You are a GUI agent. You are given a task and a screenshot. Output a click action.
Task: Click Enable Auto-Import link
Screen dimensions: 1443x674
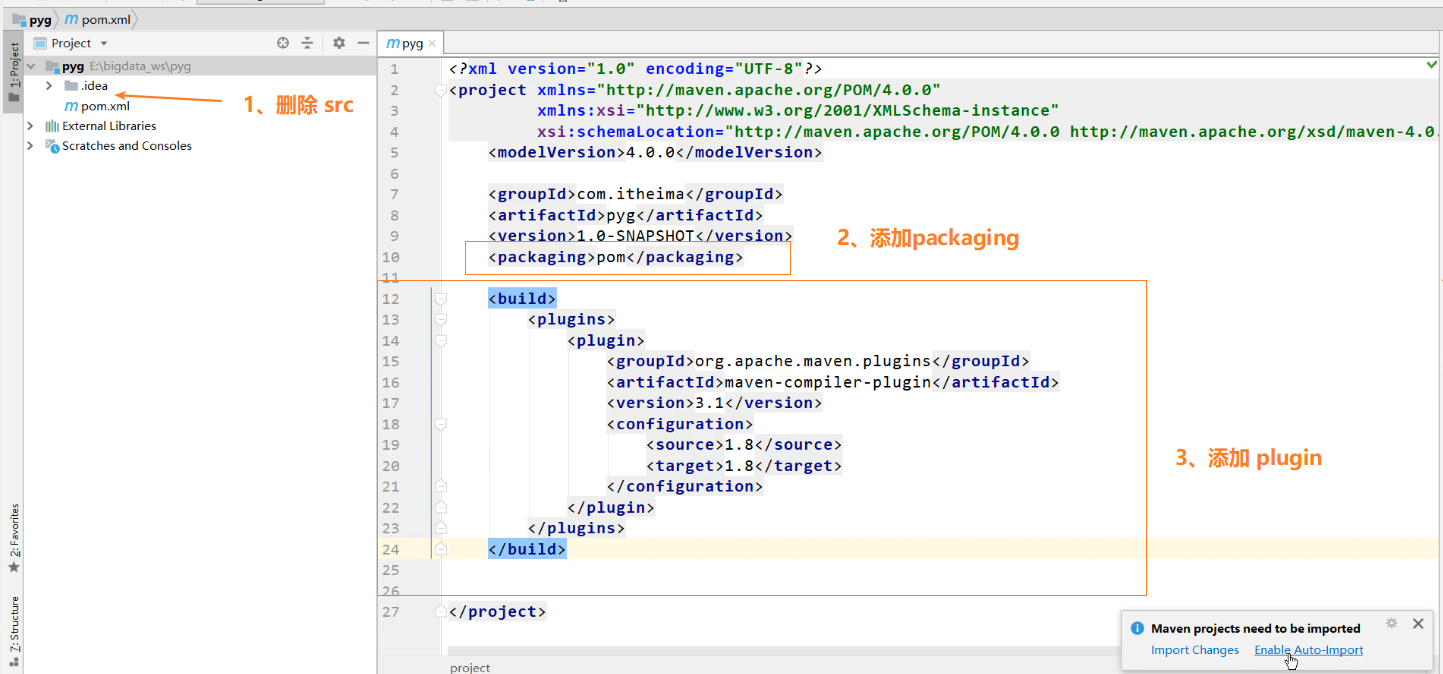[x=1308, y=650]
